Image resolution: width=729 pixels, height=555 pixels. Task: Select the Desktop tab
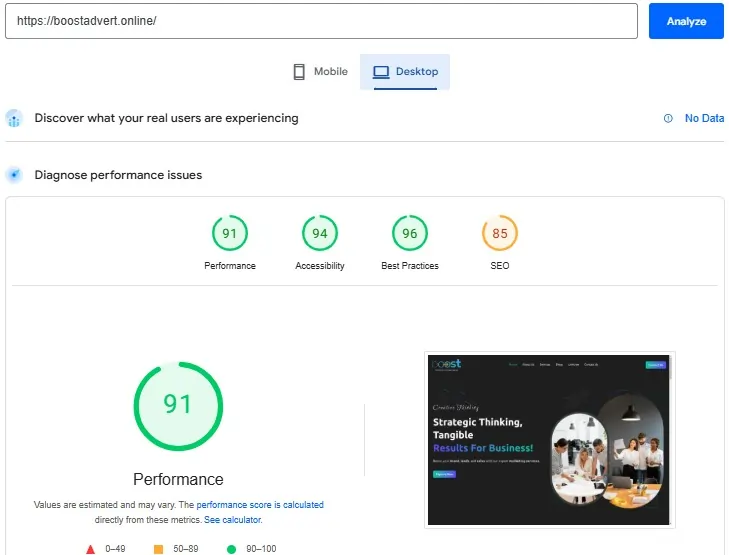(405, 72)
